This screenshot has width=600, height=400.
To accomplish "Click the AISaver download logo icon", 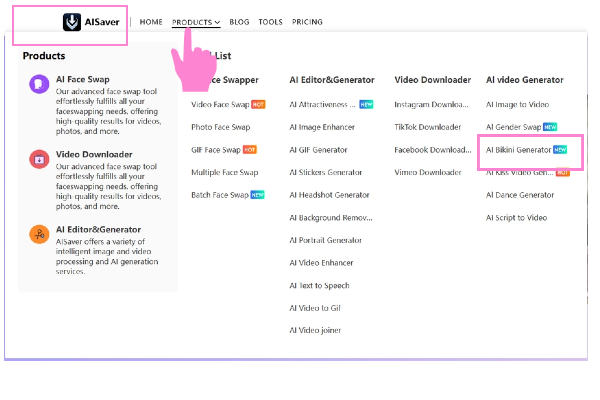I will coord(72,22).
